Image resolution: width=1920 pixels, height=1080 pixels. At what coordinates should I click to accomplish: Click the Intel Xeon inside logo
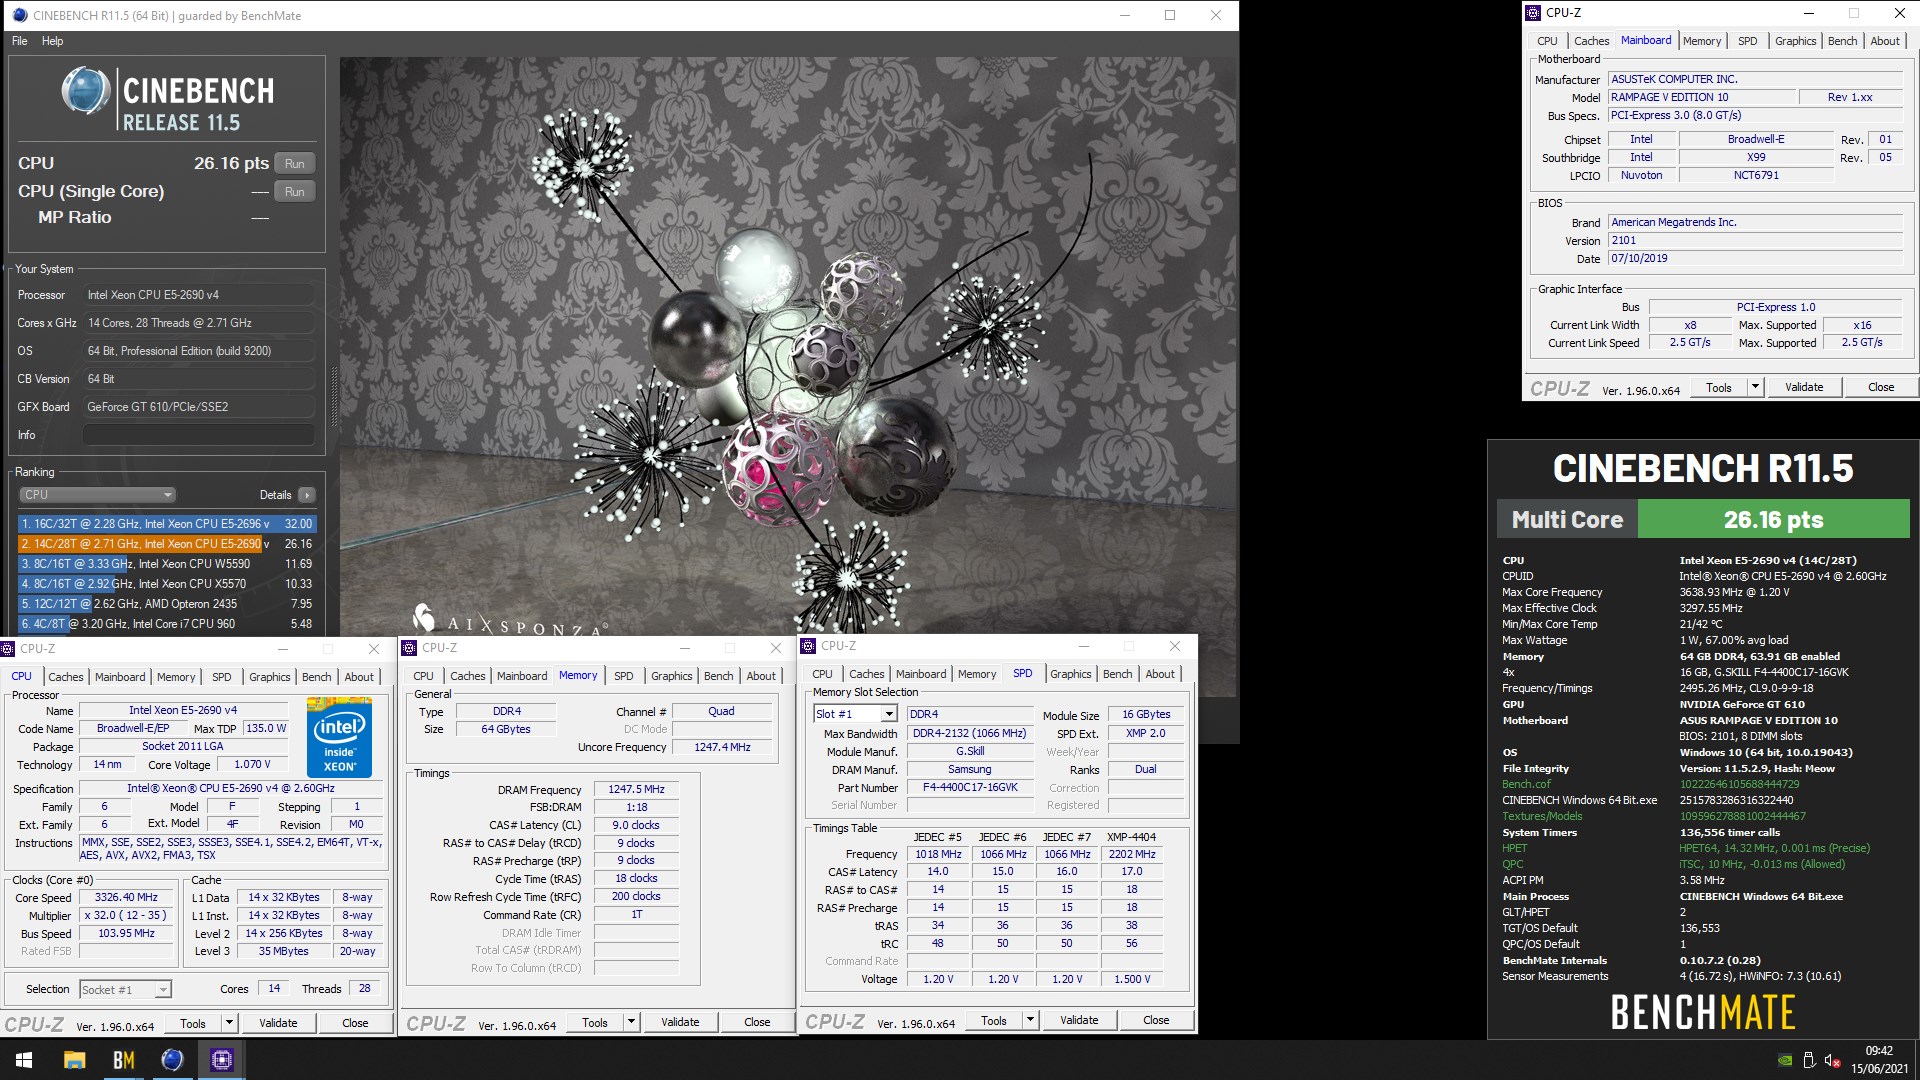coord(340,740)
